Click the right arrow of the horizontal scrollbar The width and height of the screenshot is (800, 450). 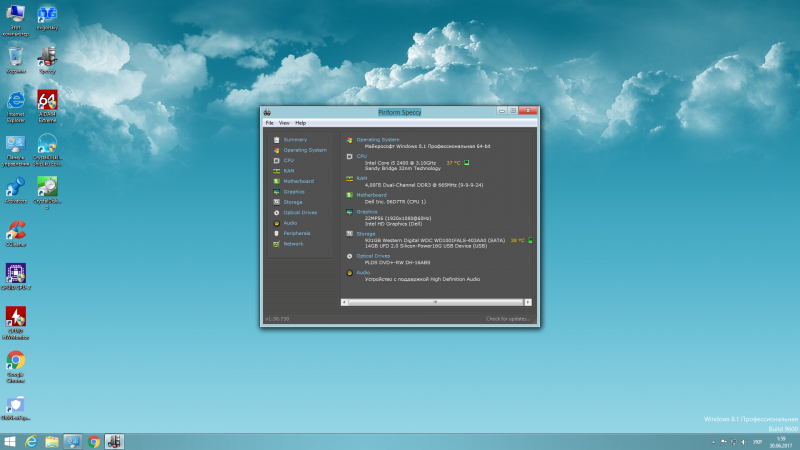pos(529,301)
